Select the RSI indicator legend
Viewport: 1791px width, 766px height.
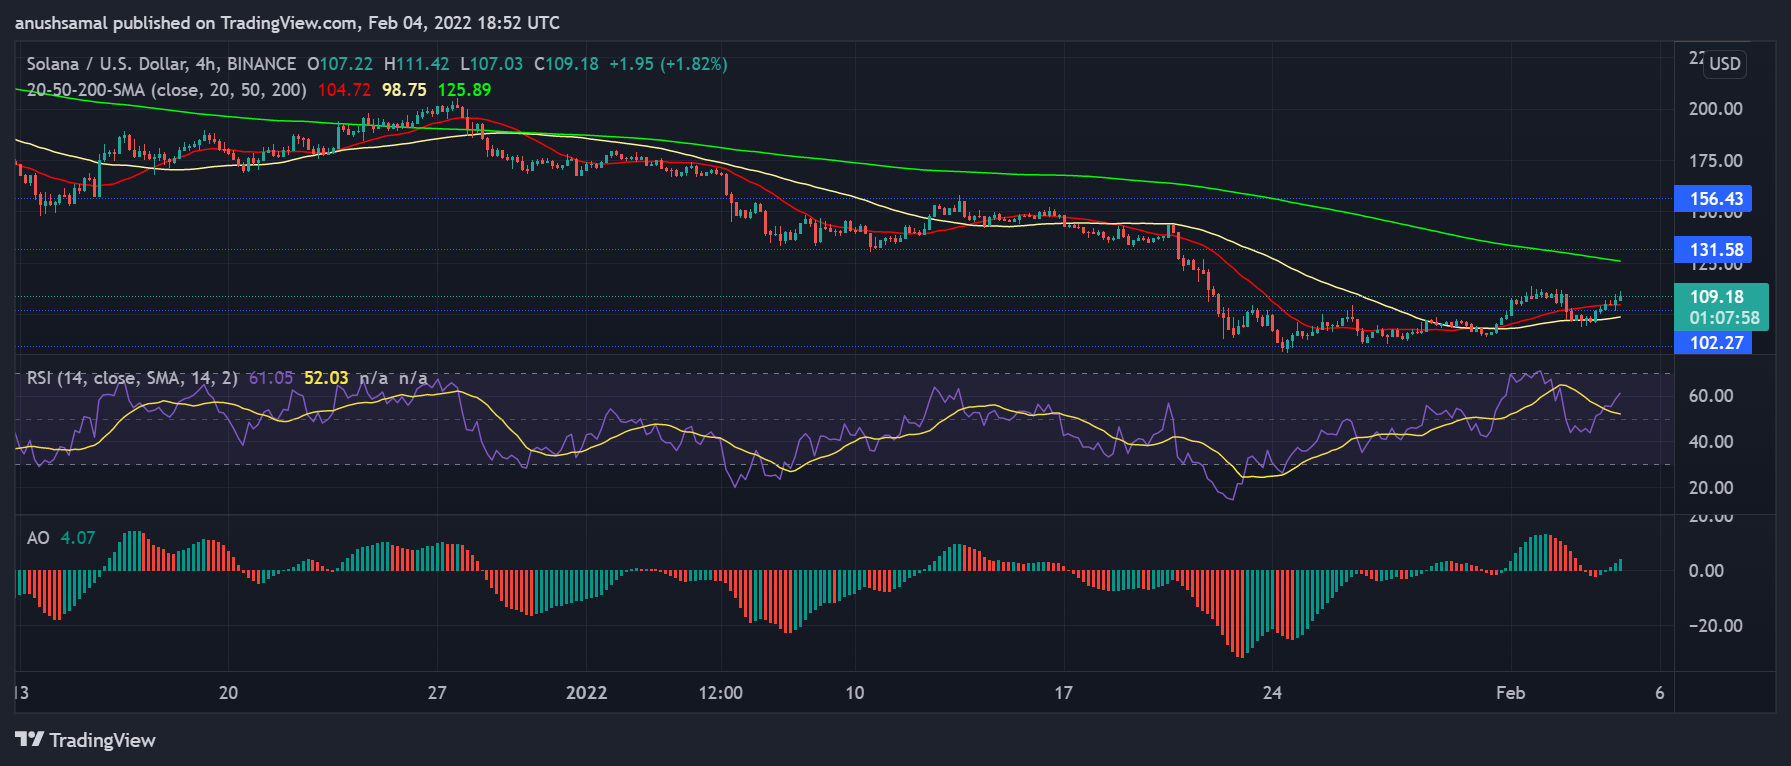point(132,378)
